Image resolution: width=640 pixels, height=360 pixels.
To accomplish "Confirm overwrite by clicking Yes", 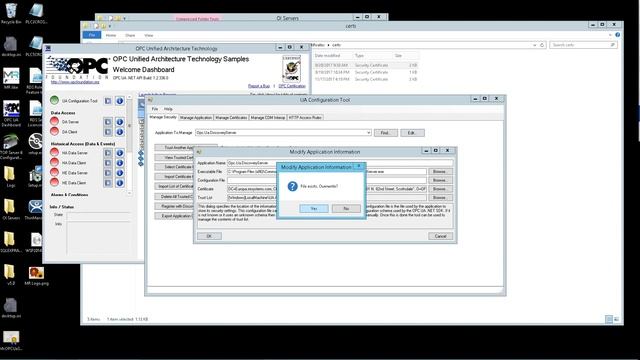I will pos(314,209).
